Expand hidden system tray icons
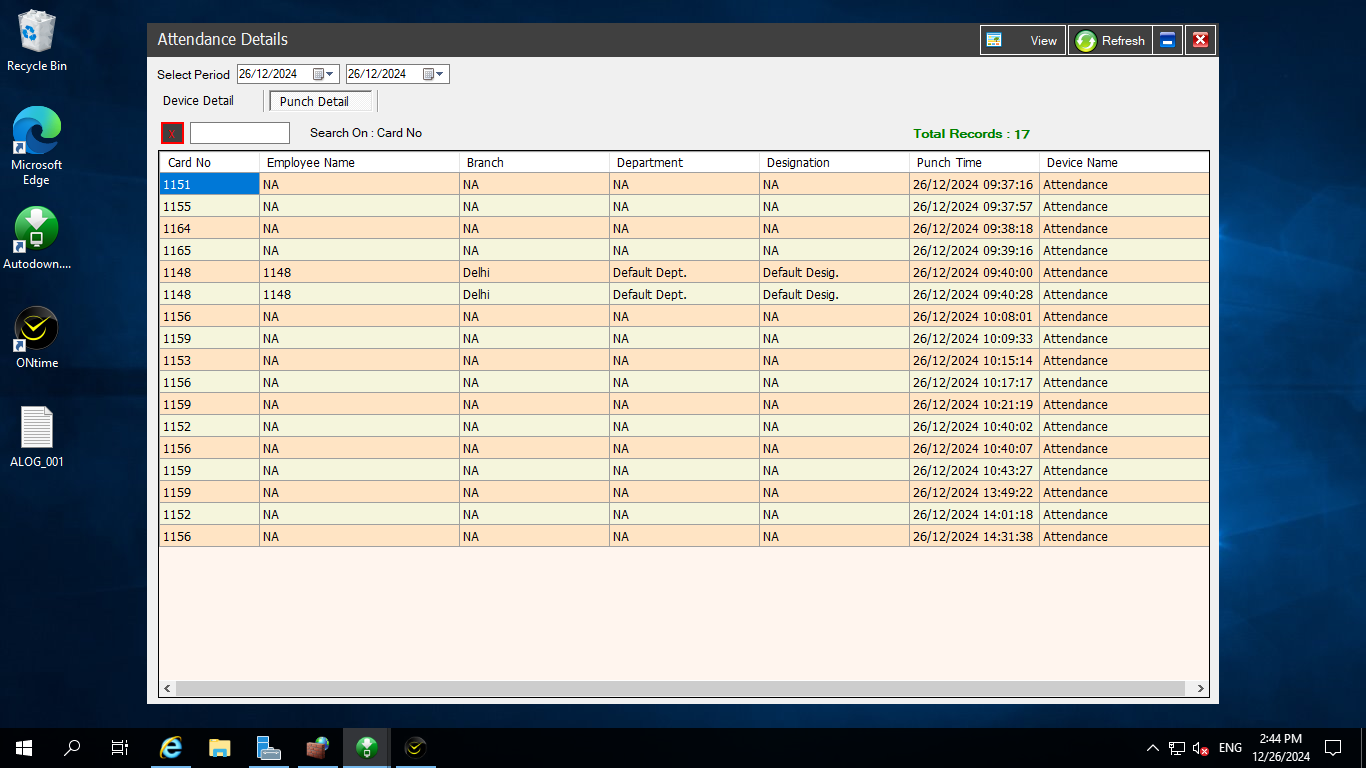1366x768 pixels. 1152,748
